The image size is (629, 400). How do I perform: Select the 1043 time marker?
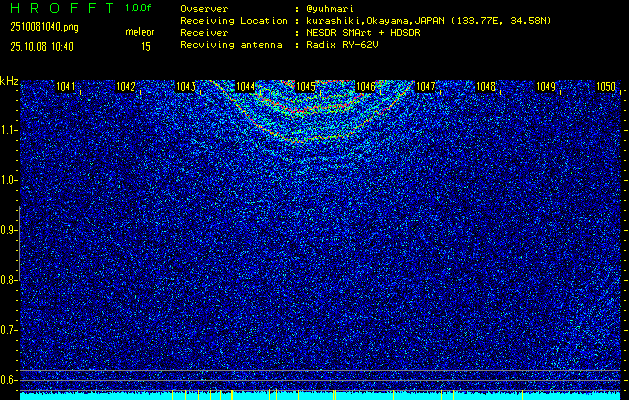click(187, 87)
